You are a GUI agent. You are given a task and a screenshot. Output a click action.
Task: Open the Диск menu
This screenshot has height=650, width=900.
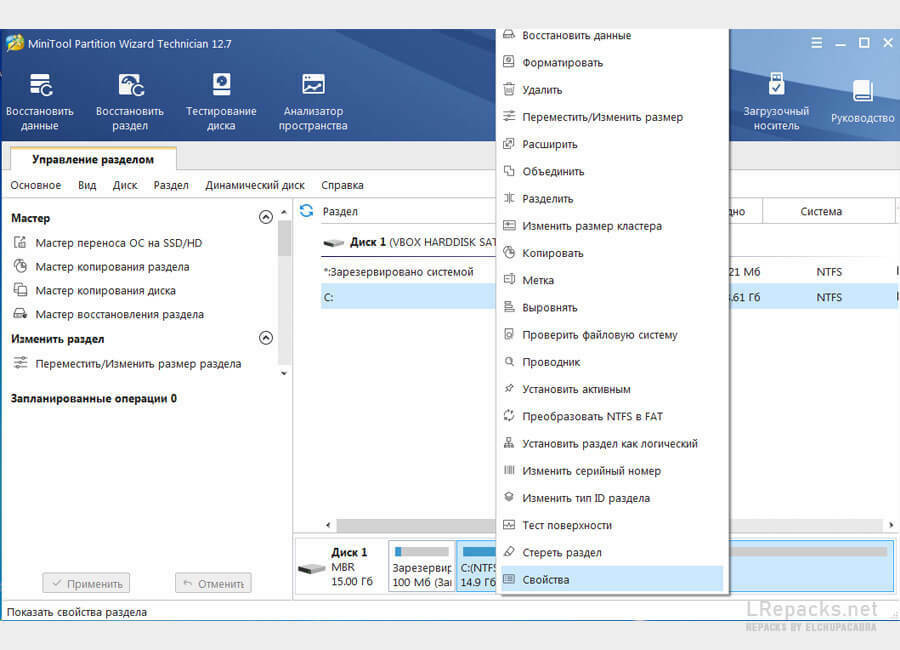tap(125, 185)
